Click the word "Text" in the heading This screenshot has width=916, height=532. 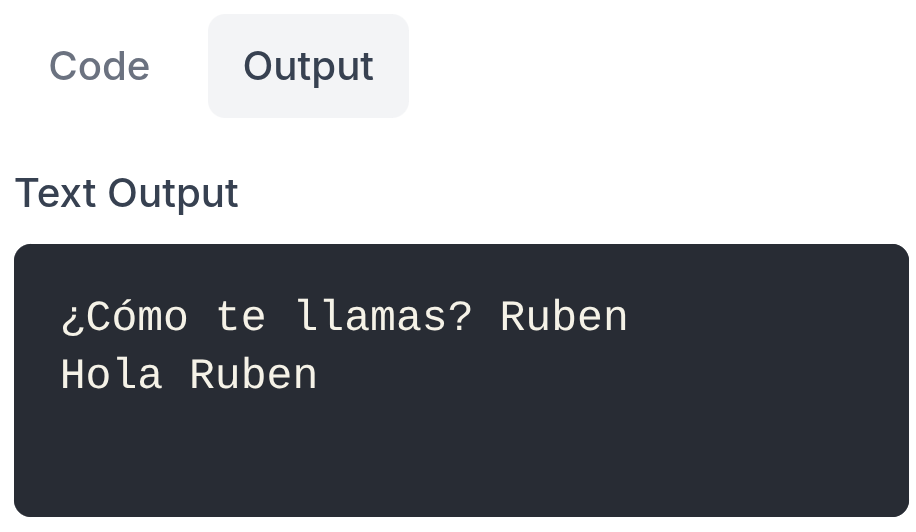coord(55,193)
